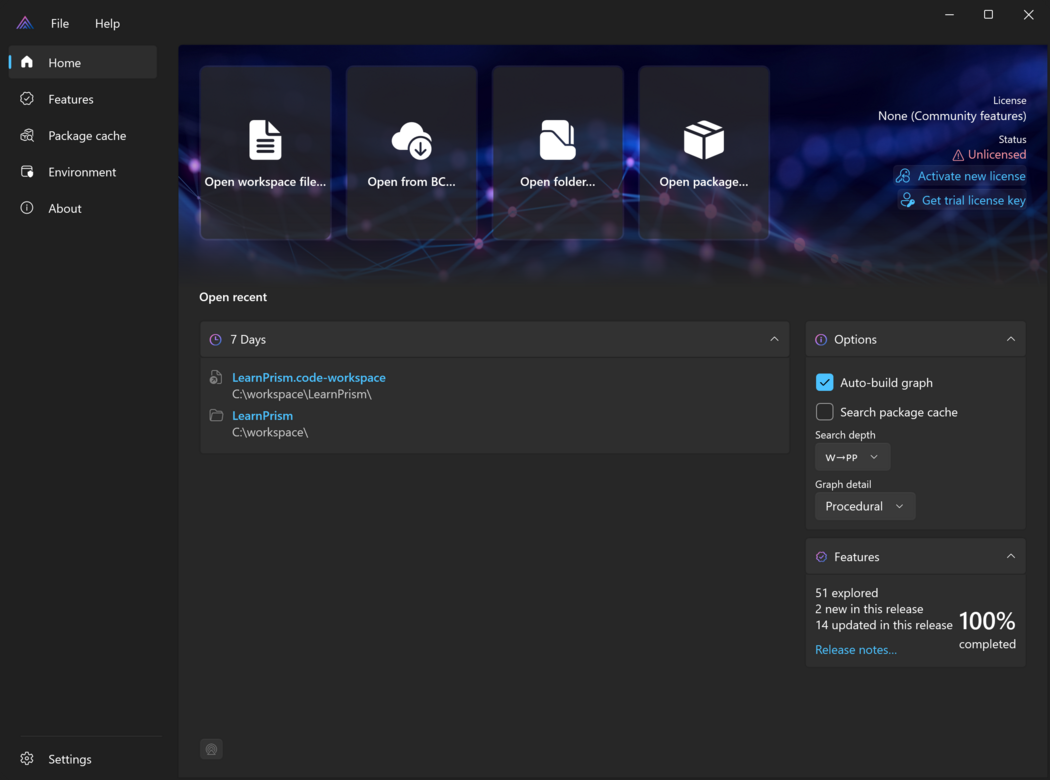The height and width of the screenshot is (780, 1050).
Task: Collapse the Features panel on the right
Action: [x=1010, y=556]
